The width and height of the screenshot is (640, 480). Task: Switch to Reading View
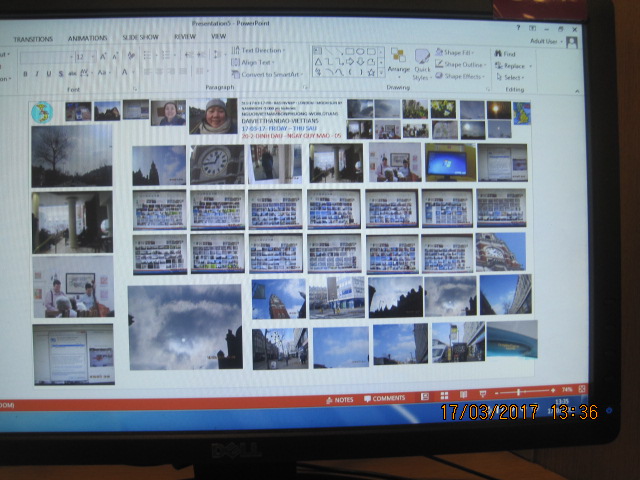[x=463, y=395]
